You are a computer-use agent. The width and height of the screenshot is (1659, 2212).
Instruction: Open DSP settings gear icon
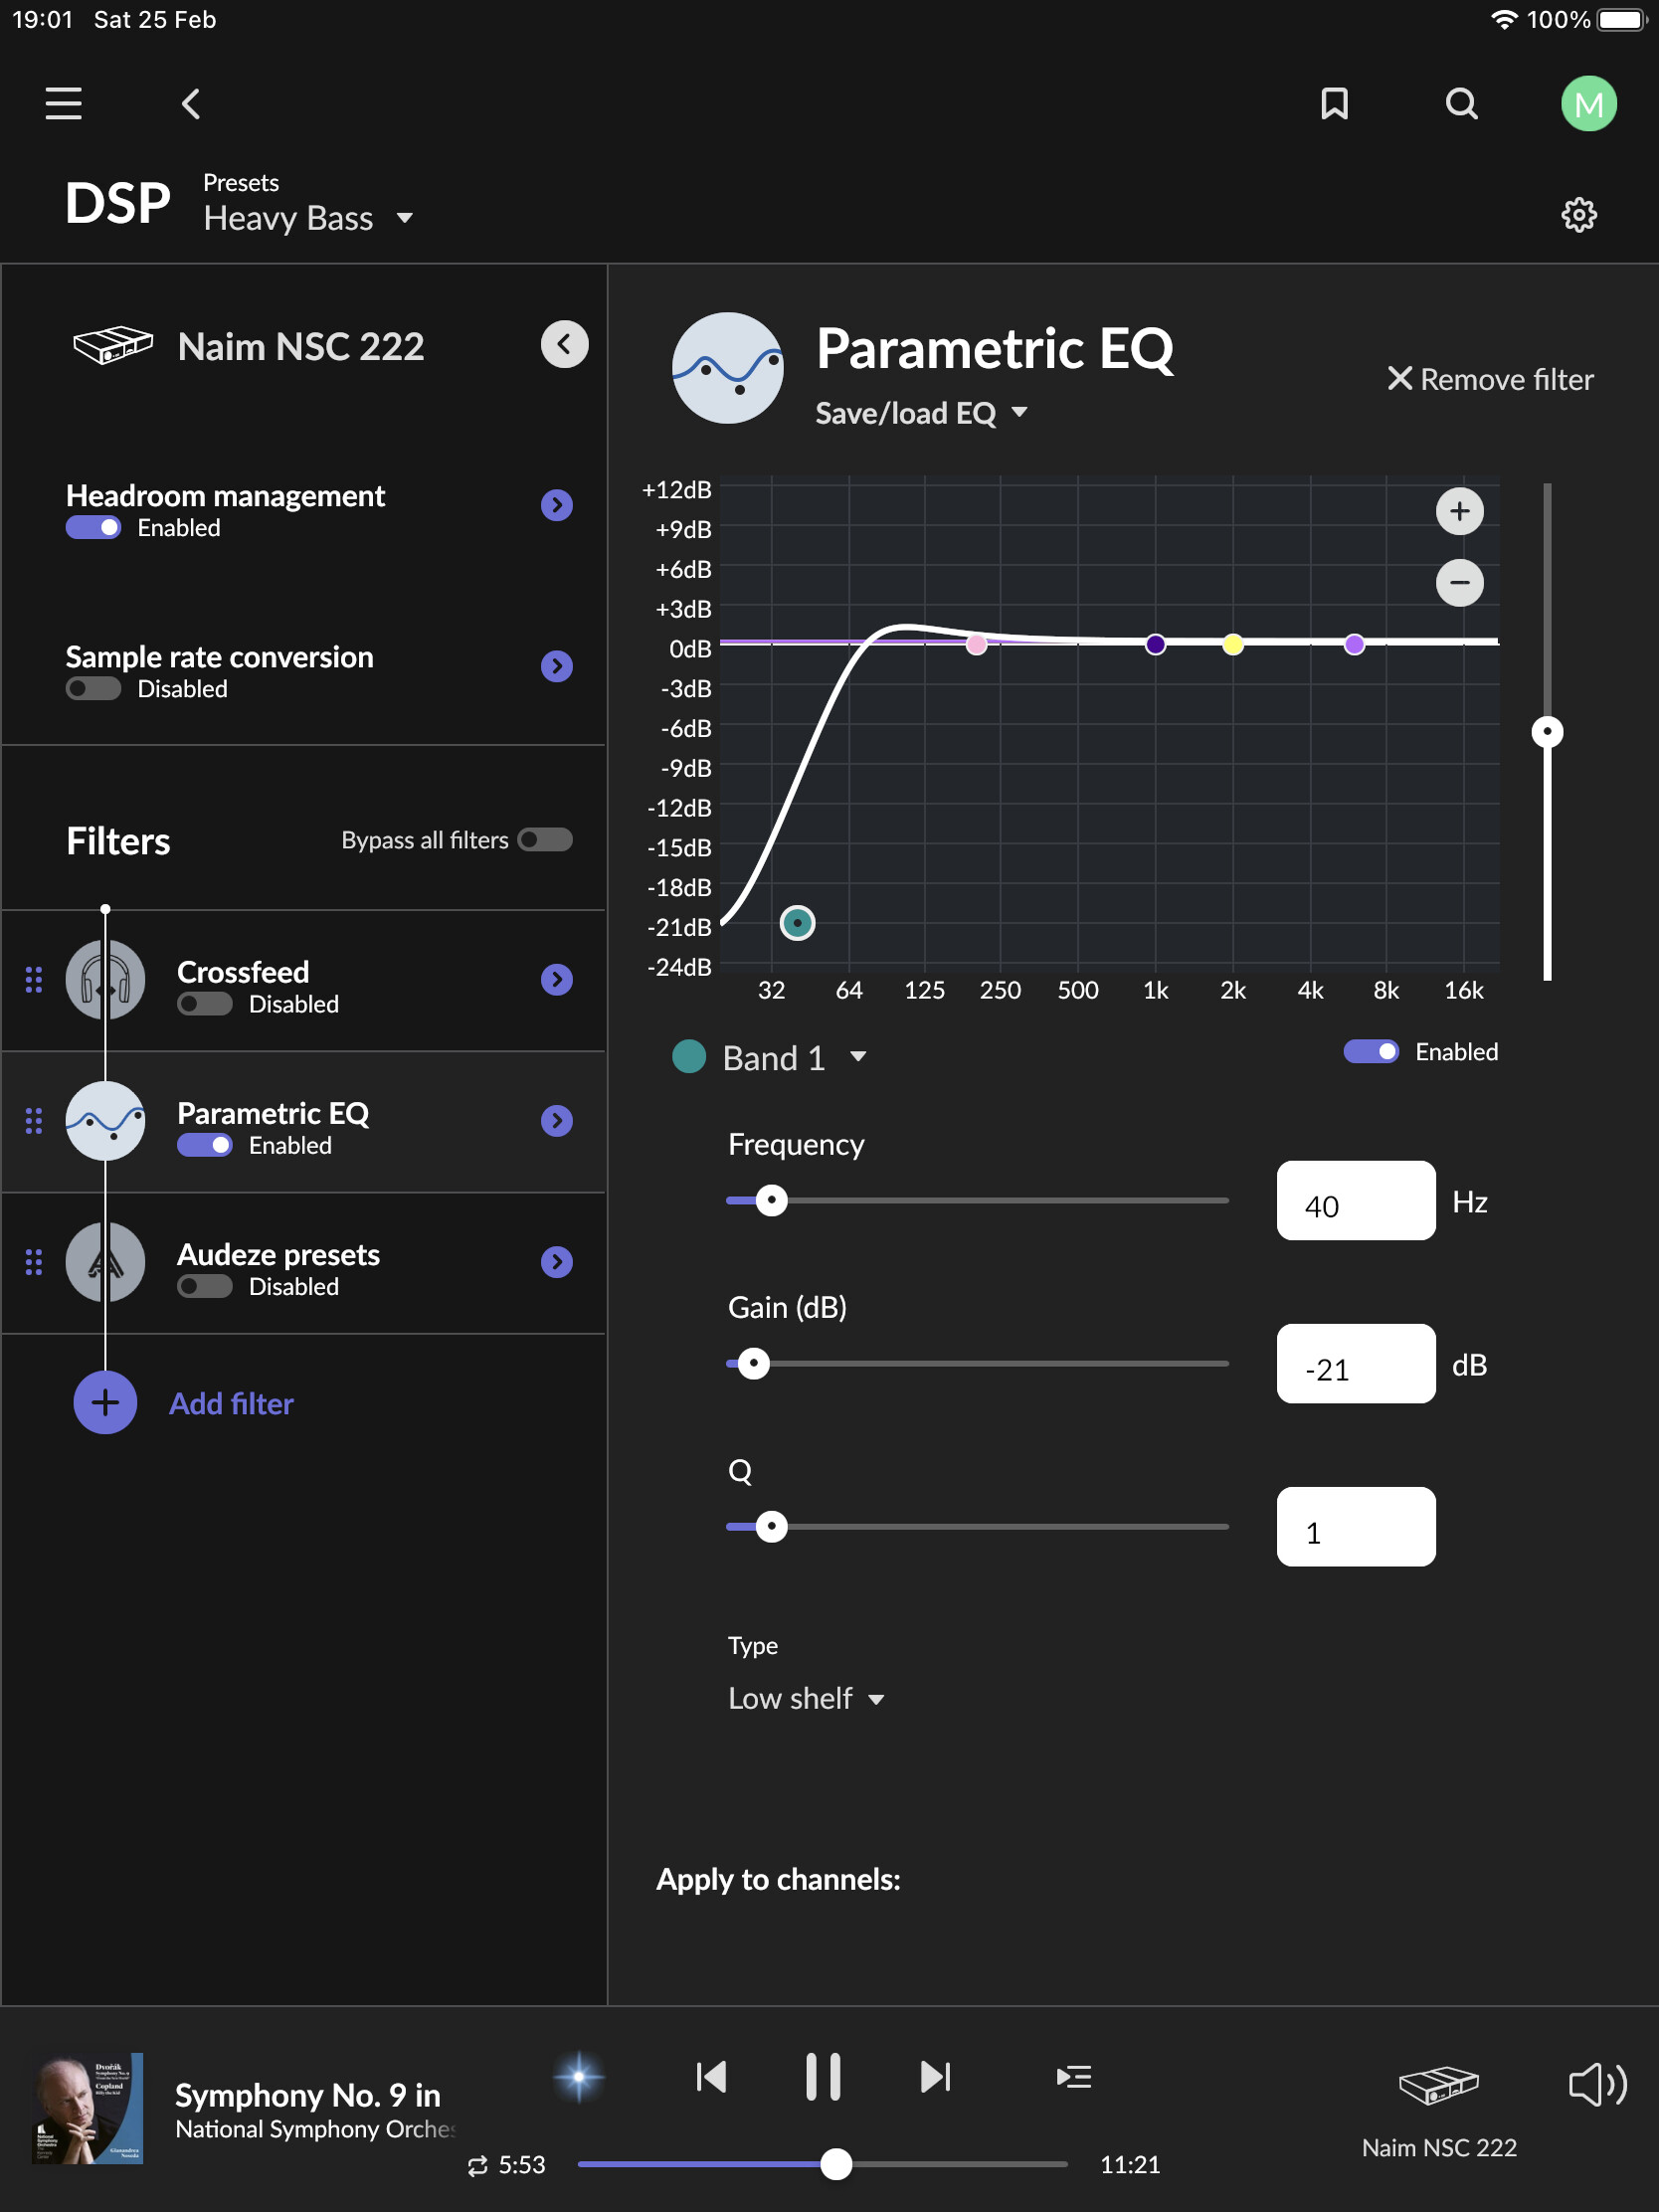pos(1579,215)
